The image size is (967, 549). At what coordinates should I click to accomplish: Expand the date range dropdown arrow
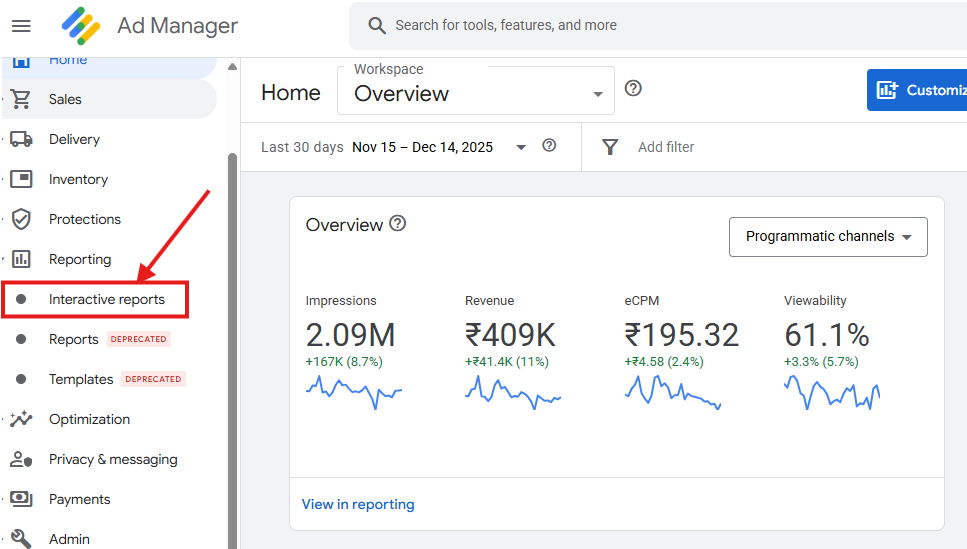point(520,147)
